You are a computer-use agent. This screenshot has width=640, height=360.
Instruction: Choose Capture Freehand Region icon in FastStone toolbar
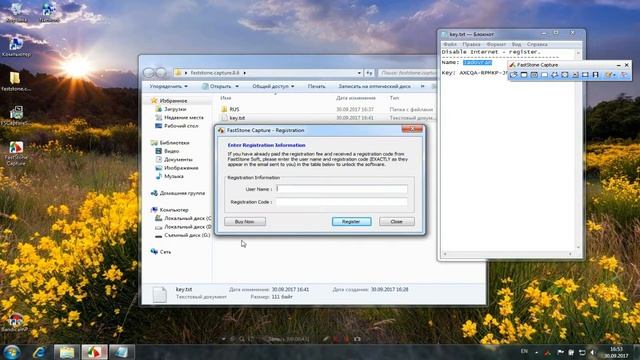click(x=555, y=75)
